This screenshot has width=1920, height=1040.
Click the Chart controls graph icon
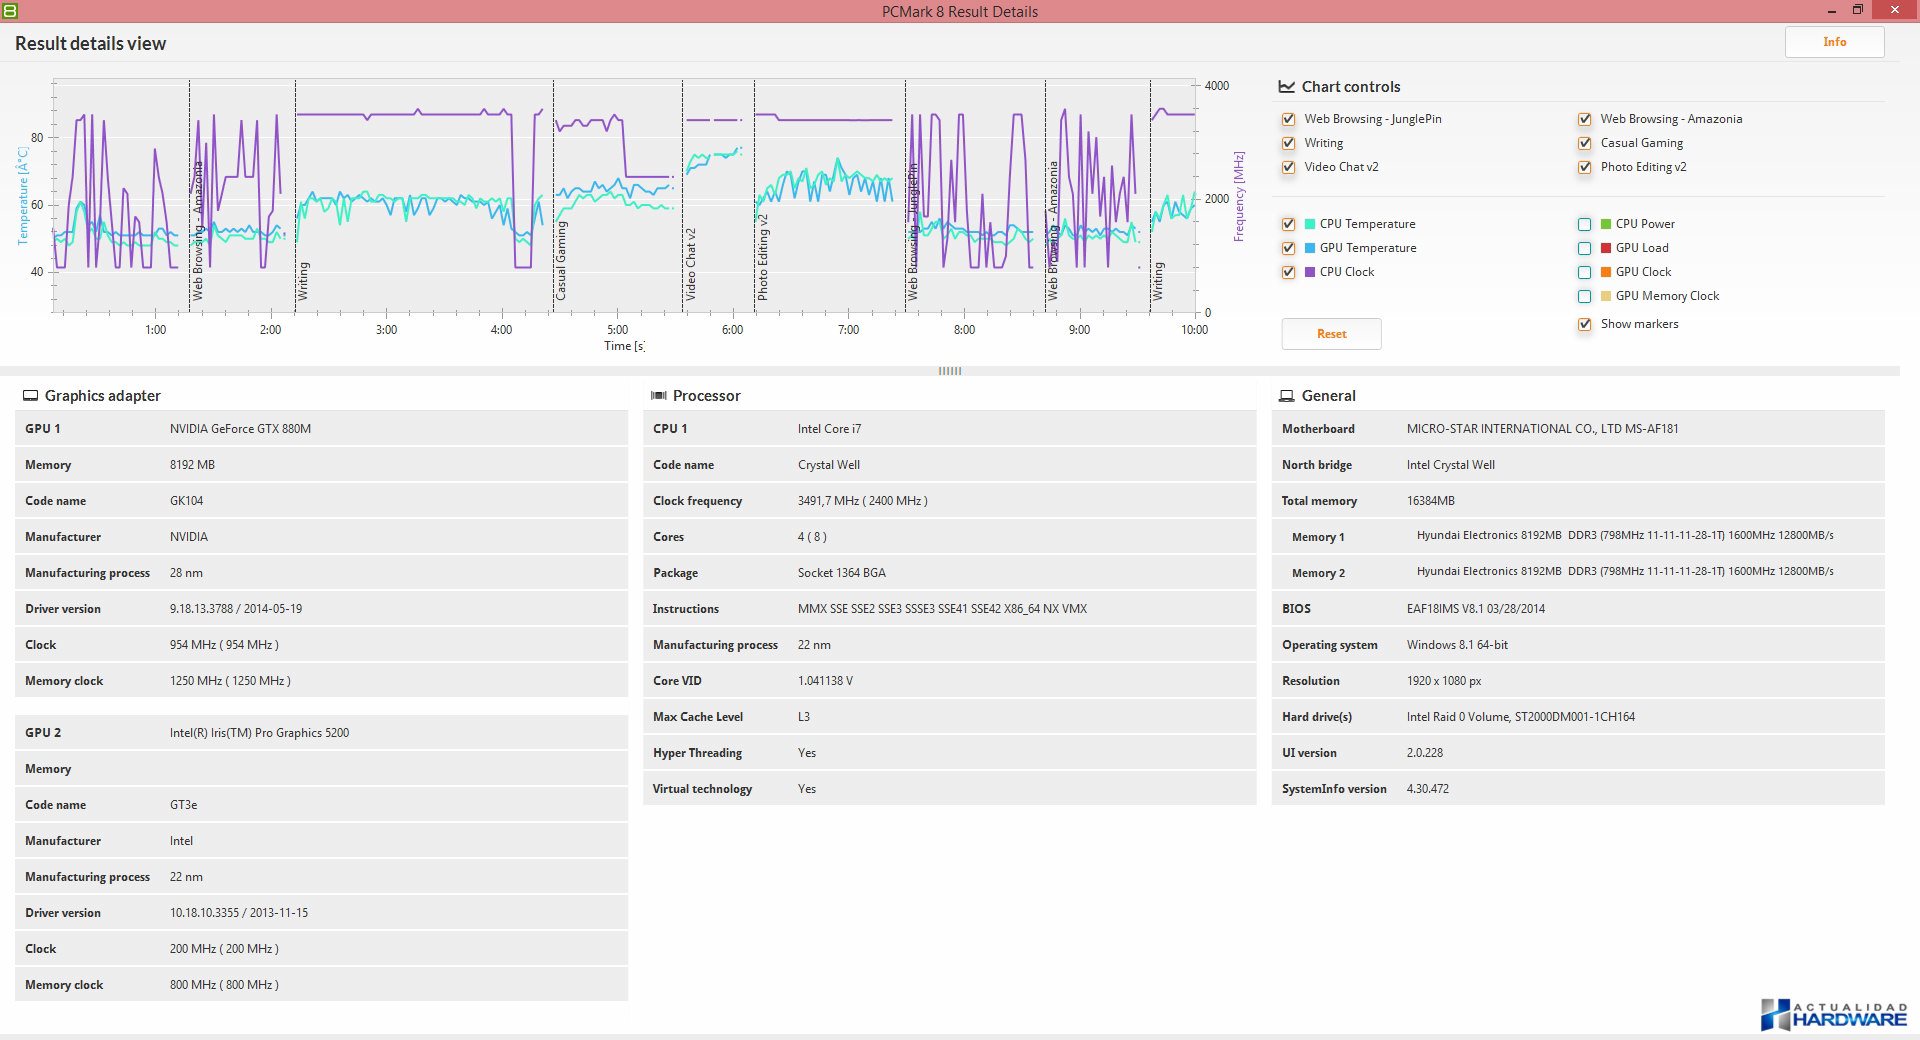tap(1287, 87)
